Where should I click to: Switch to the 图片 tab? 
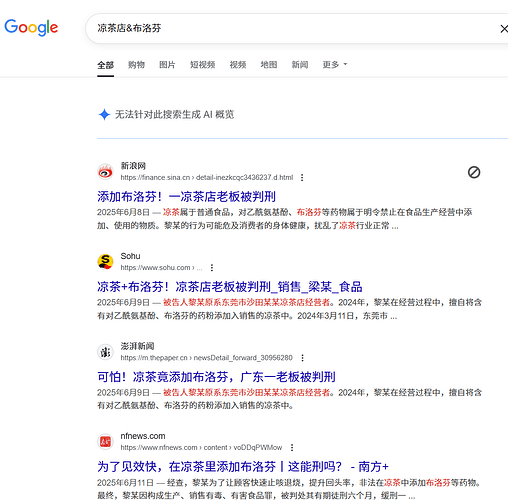(167, 65)
